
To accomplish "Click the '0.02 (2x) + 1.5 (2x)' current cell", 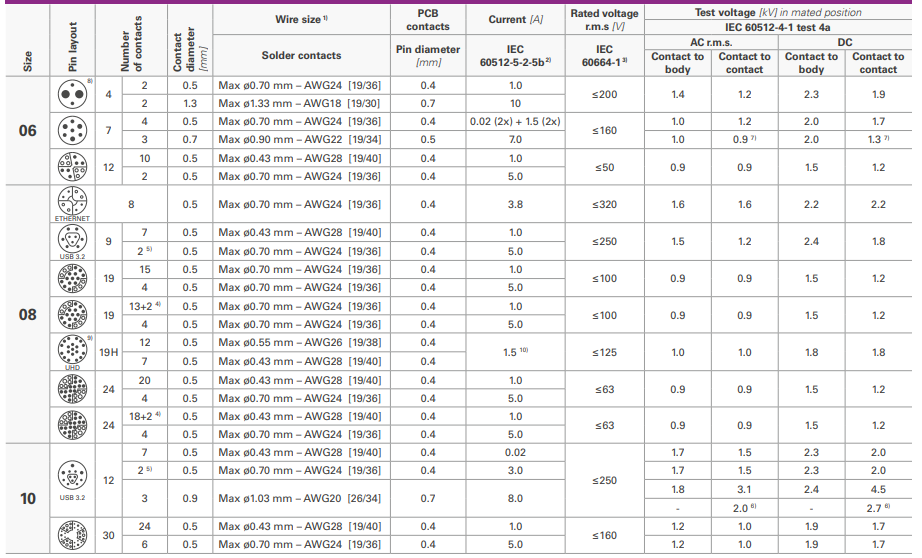I will click(x=514, y=122).
